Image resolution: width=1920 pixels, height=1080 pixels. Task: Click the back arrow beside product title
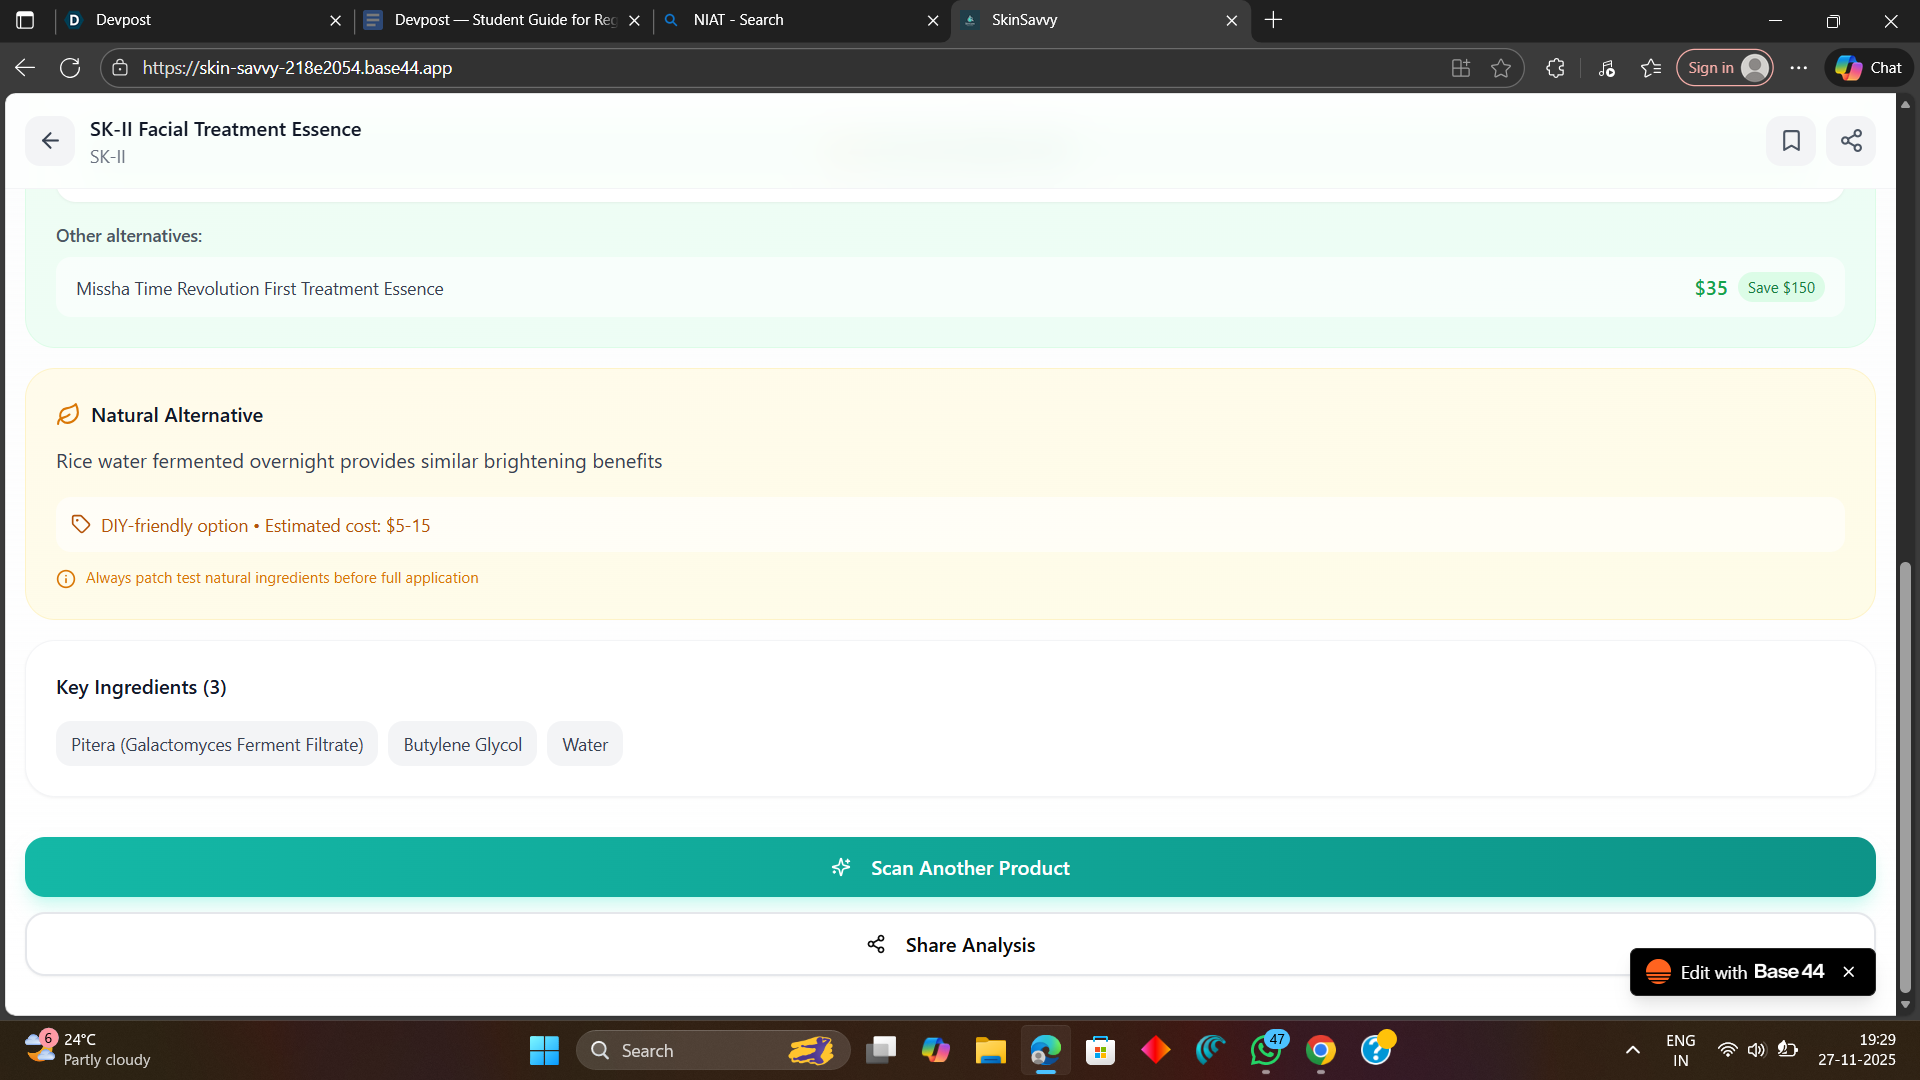pos(50,141)
